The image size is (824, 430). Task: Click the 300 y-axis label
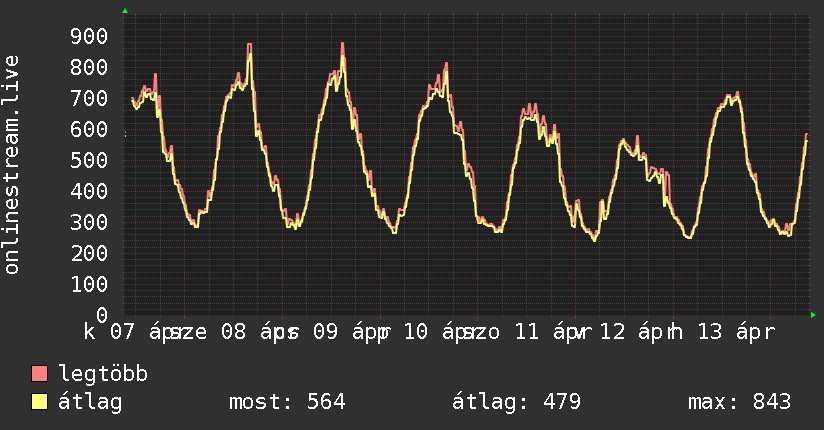coord(89,222)
